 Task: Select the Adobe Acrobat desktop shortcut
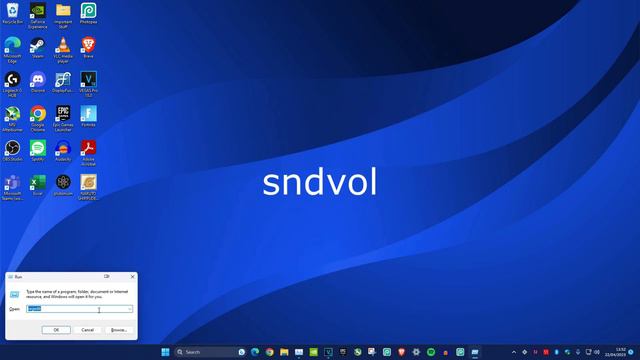[88, 153]
